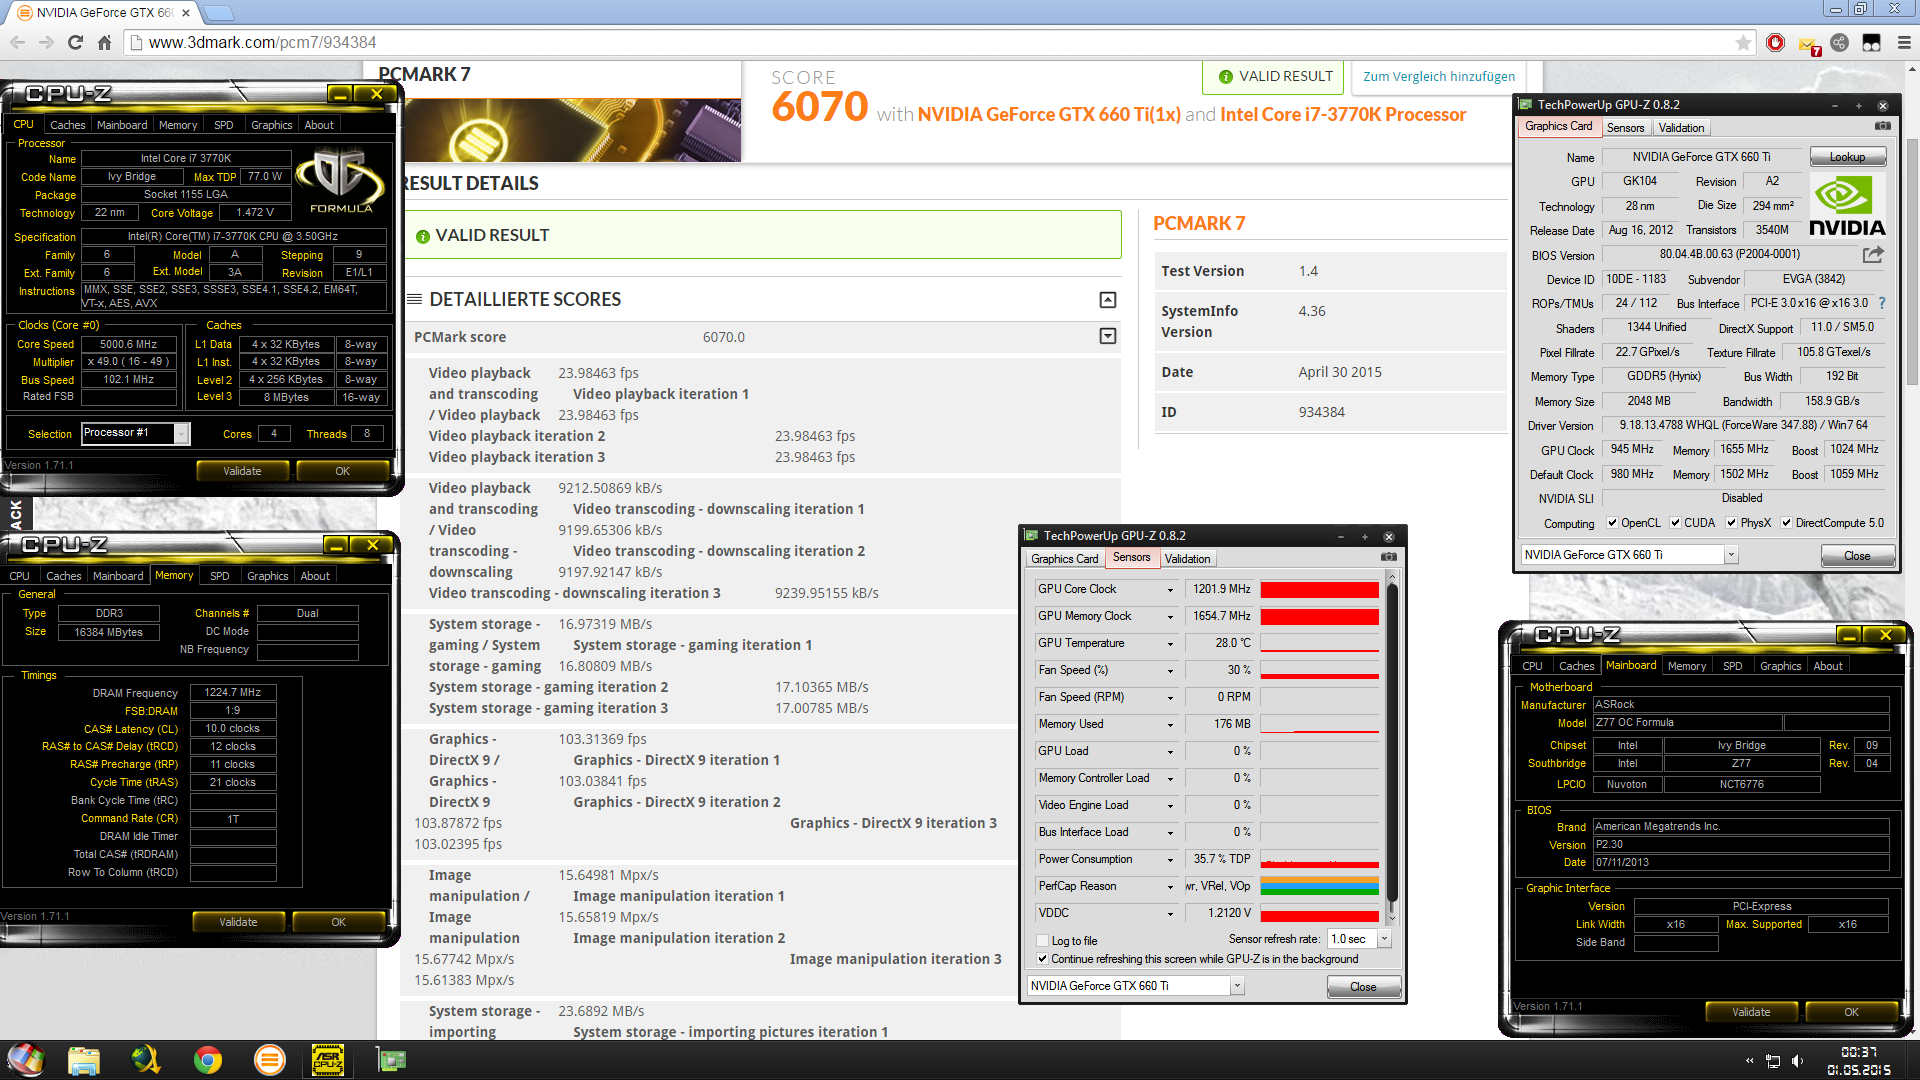This screenshot has width=1920, height=1080.
Task: Switch to Caches tab in top CPU-Z
Action: coord(67,125)
